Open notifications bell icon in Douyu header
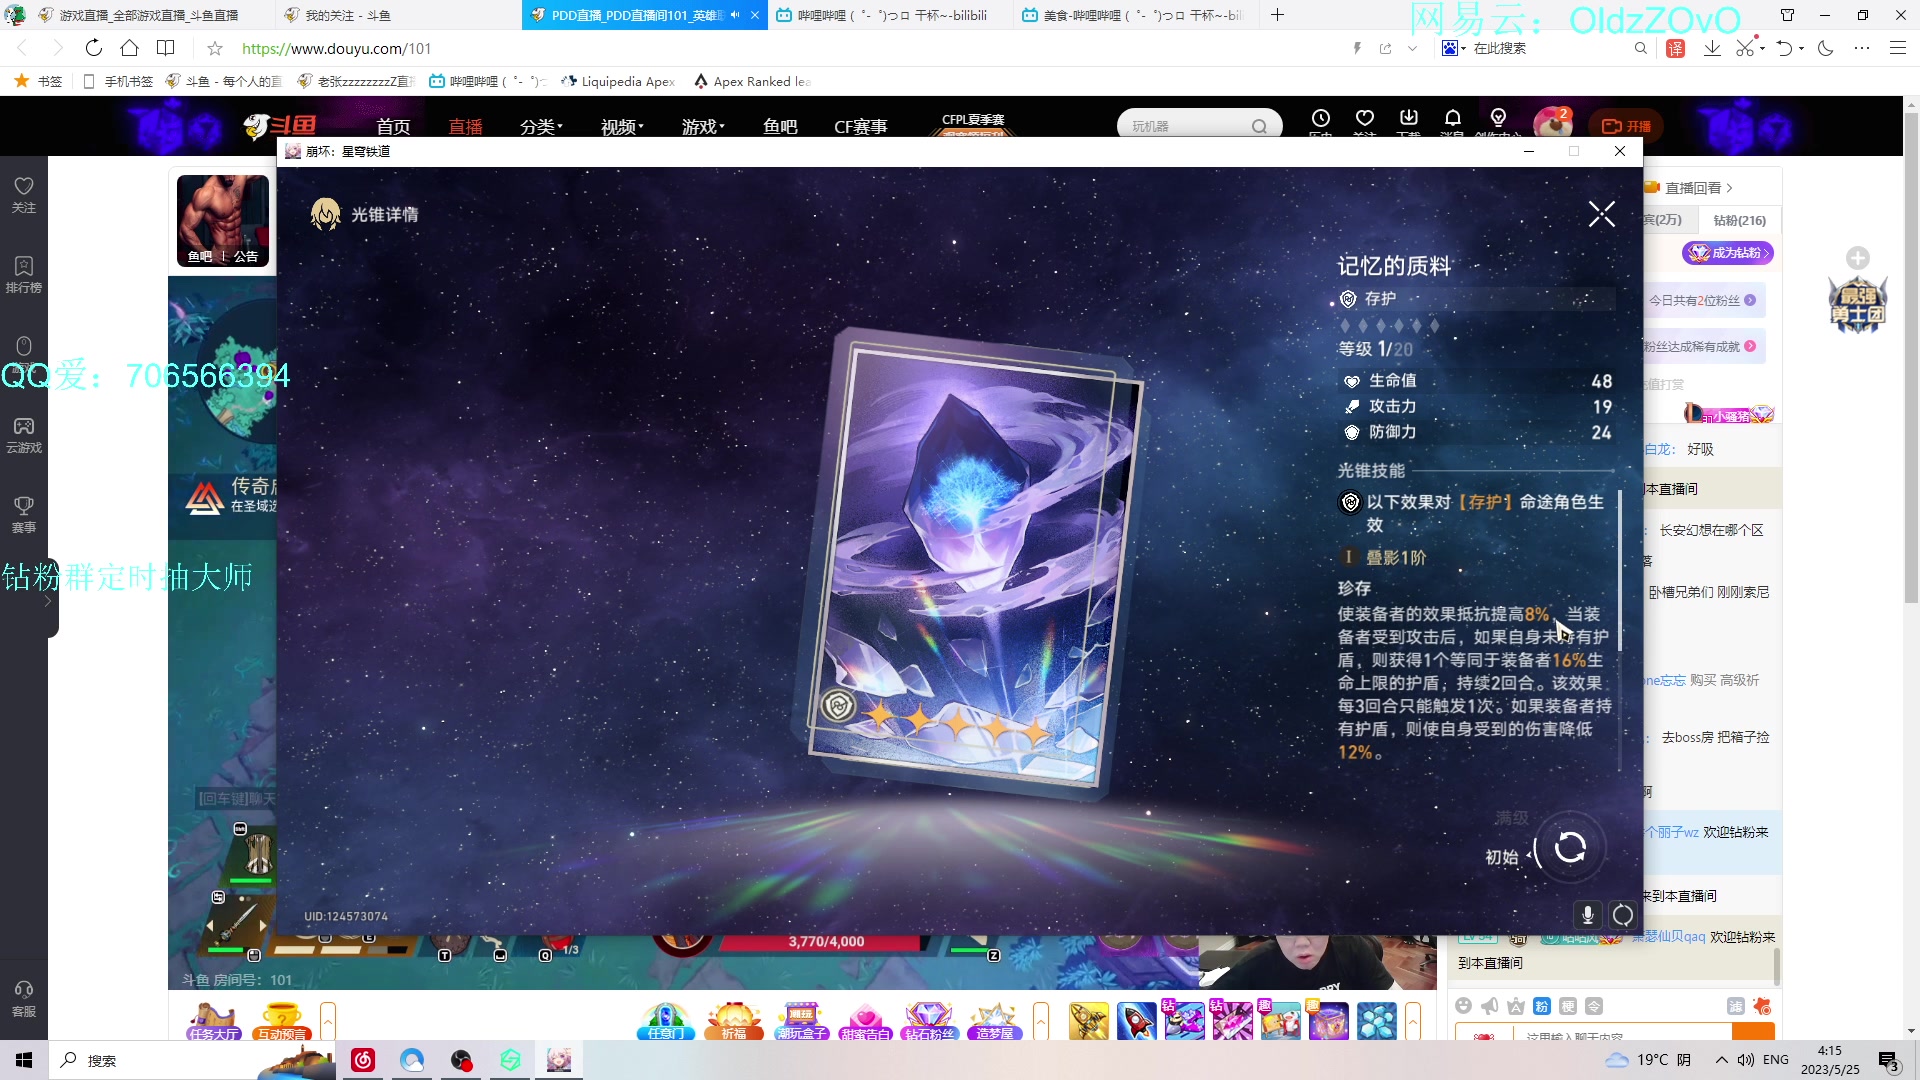The image size is (1920, 1080). 1453,118
